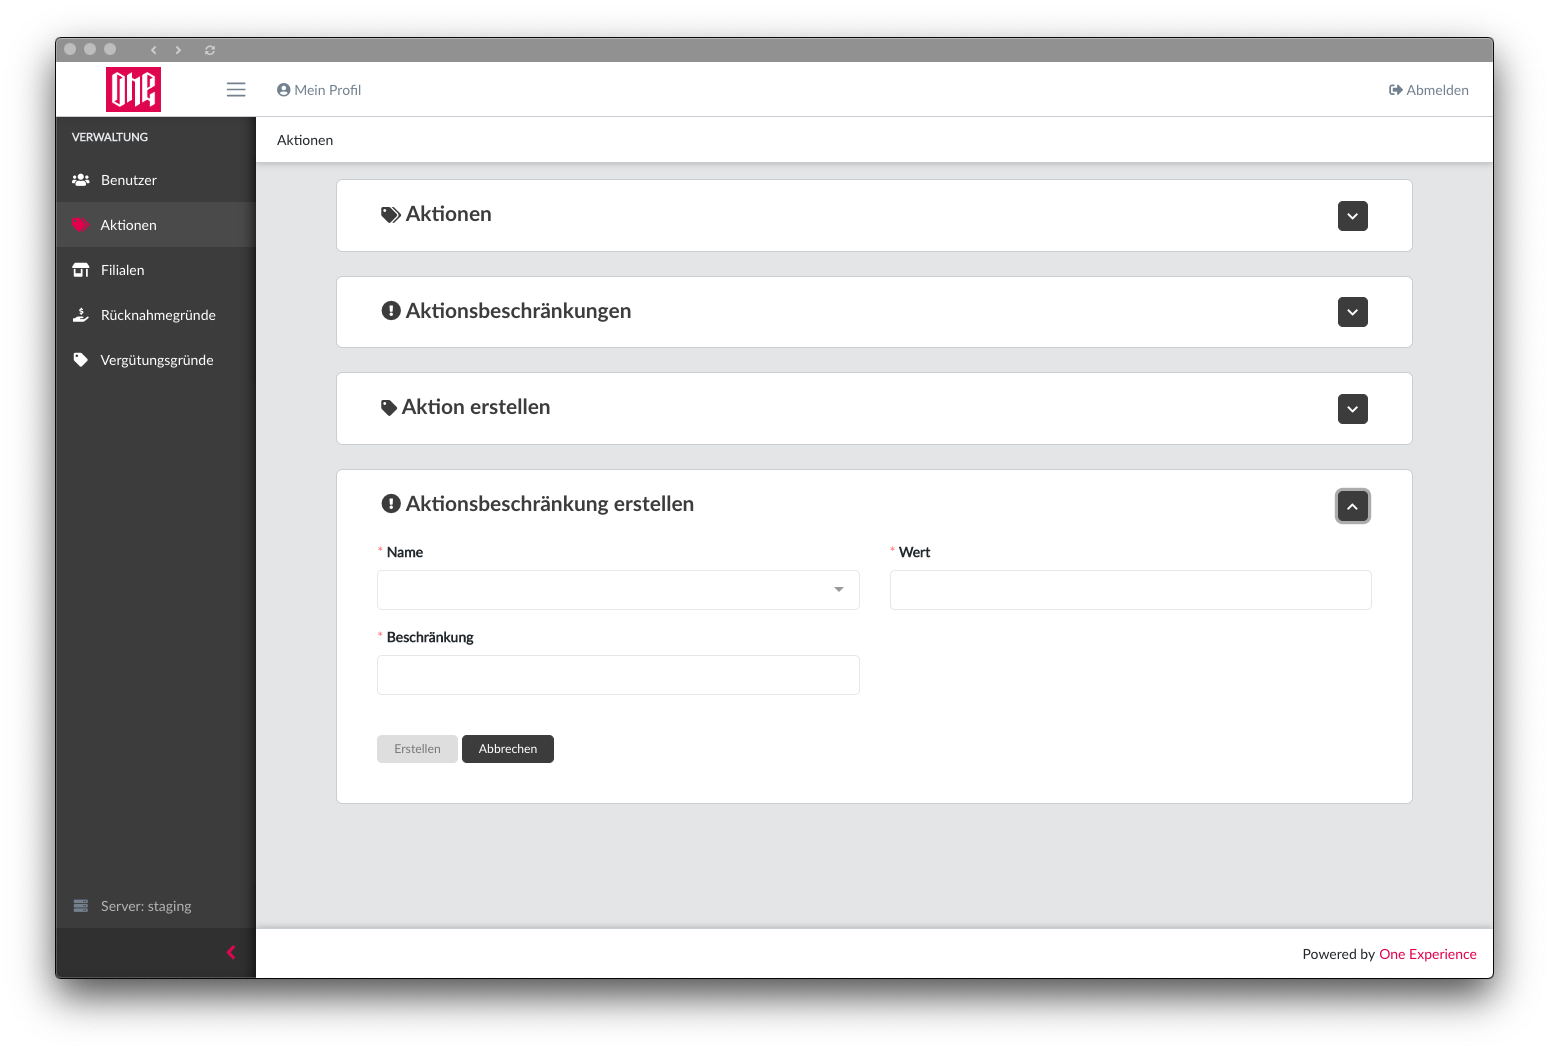This screenshot has height=1052, width=1549.
Task: Click the Aktion erstellen heading text
Action: (476, 407)
